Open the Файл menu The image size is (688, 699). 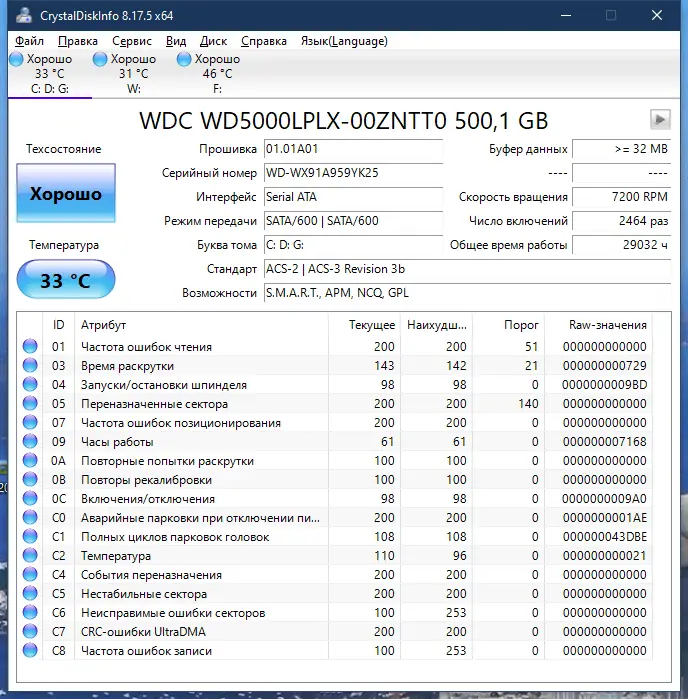[x=29, y=41]
